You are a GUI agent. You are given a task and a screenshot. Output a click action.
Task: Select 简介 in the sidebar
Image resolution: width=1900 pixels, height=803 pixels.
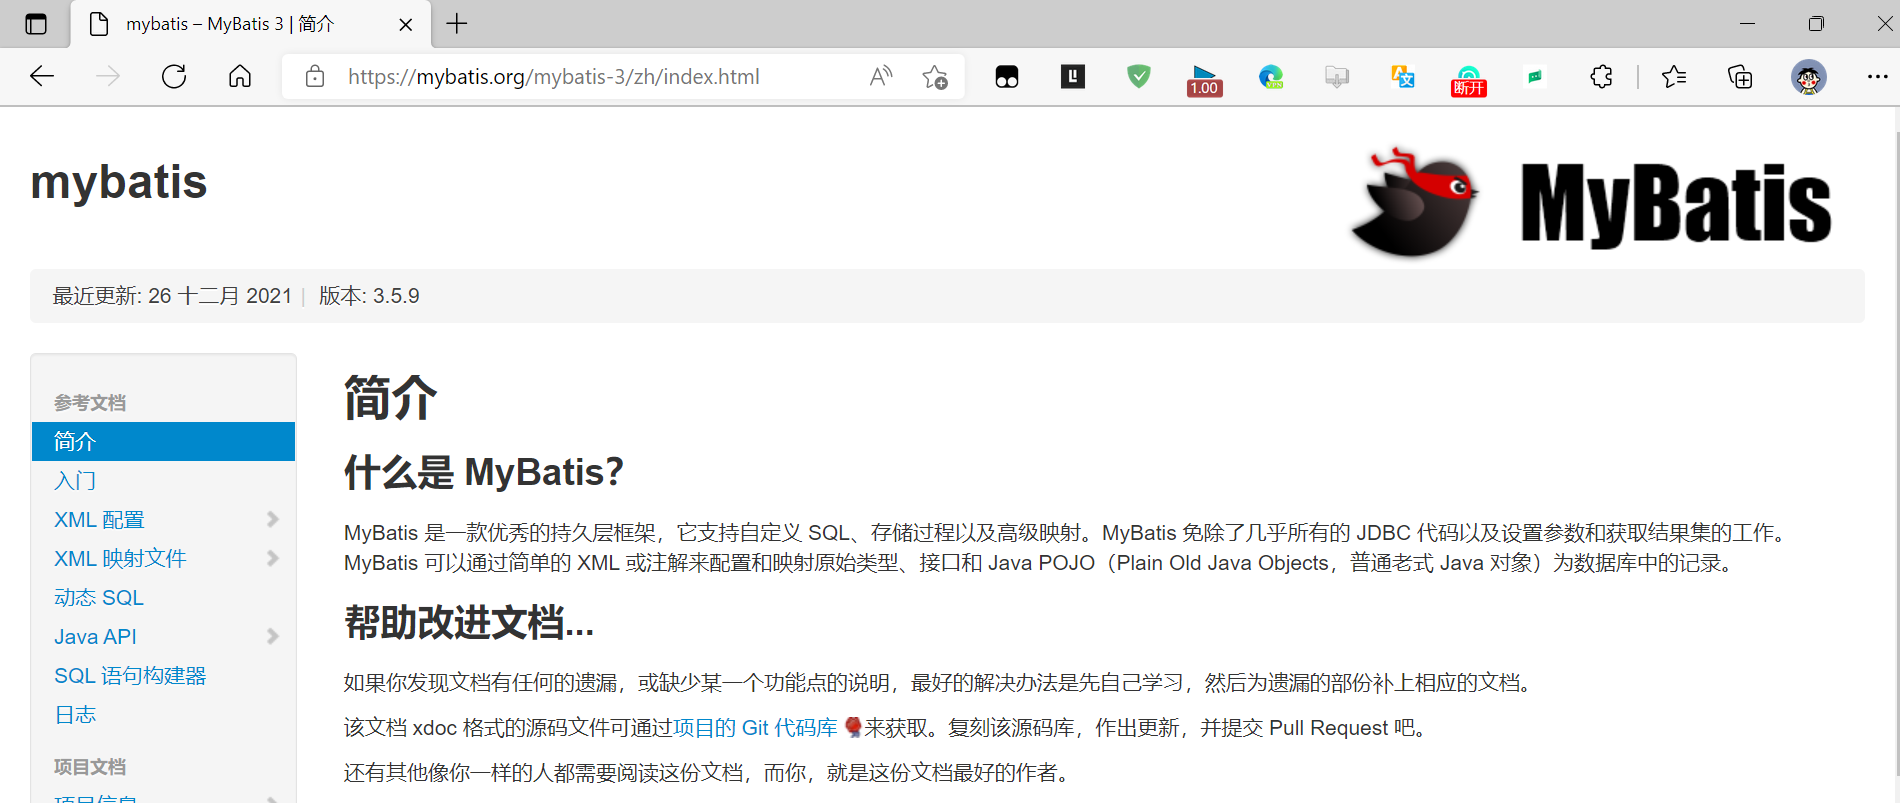tap(163, 441)
